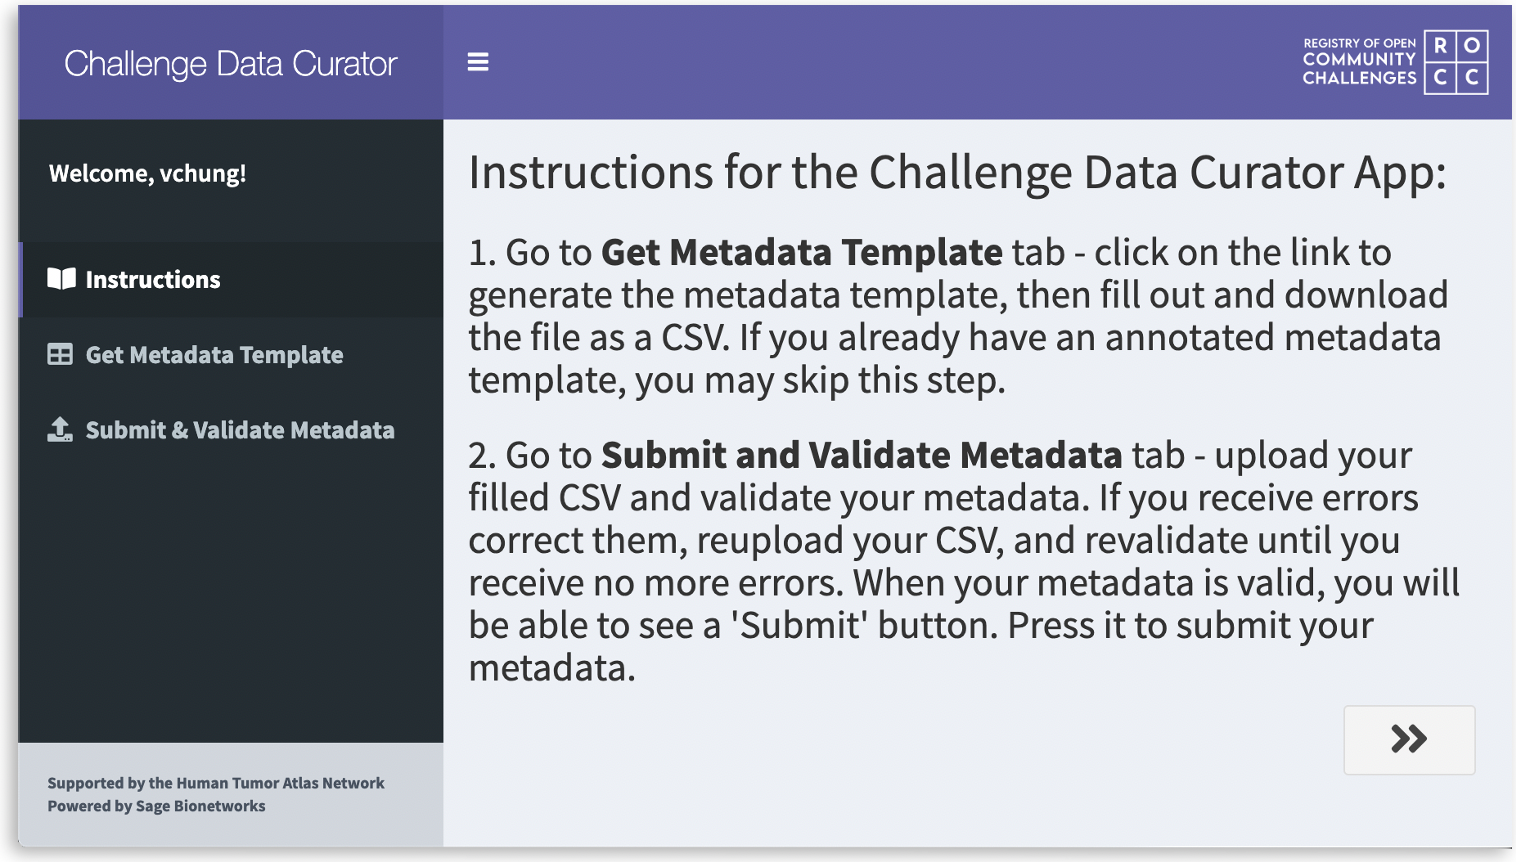Select the Registry of Open Community Challenges emblem
This screenshot has width=1516, height=862.
click(x=1395, y=62)
